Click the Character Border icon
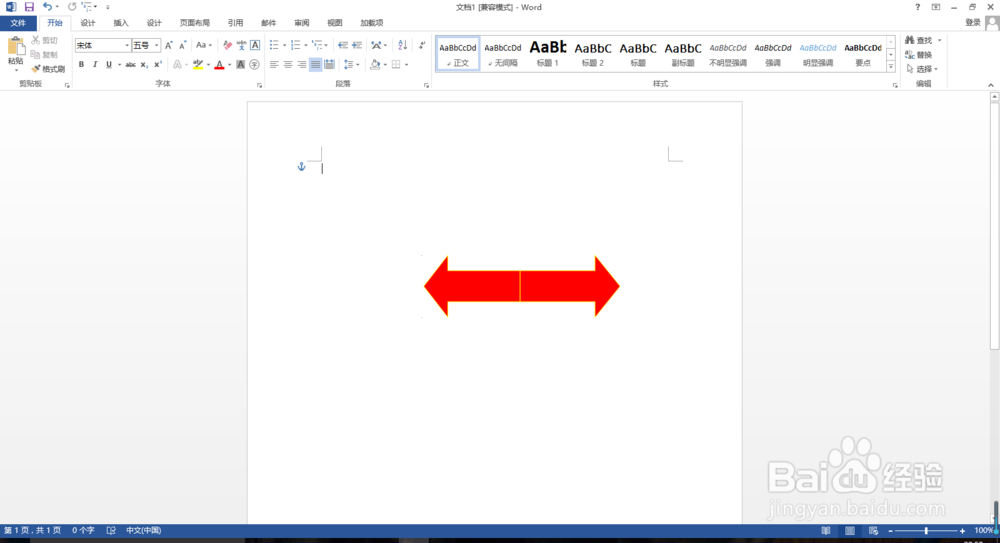This screenshot has height=543, width=1000. coord(255,45)
